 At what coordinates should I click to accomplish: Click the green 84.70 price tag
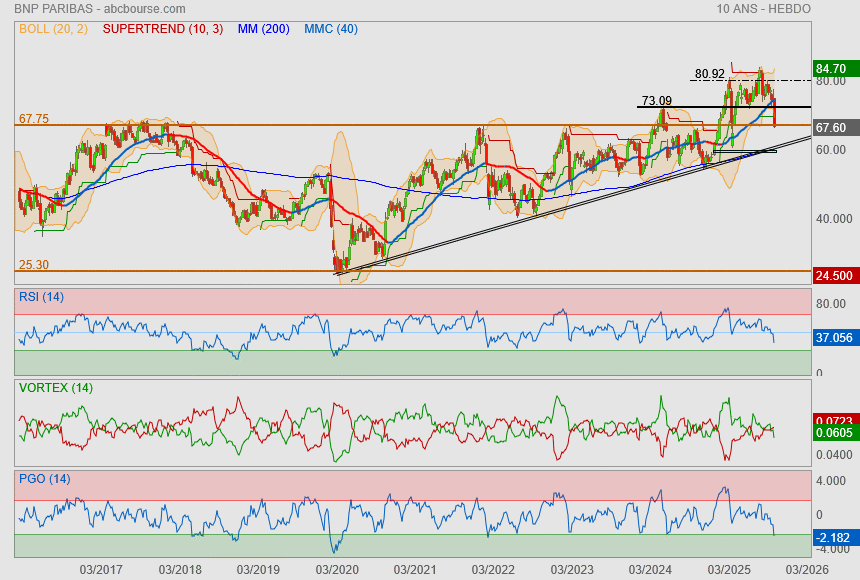(x=832, y=69)
